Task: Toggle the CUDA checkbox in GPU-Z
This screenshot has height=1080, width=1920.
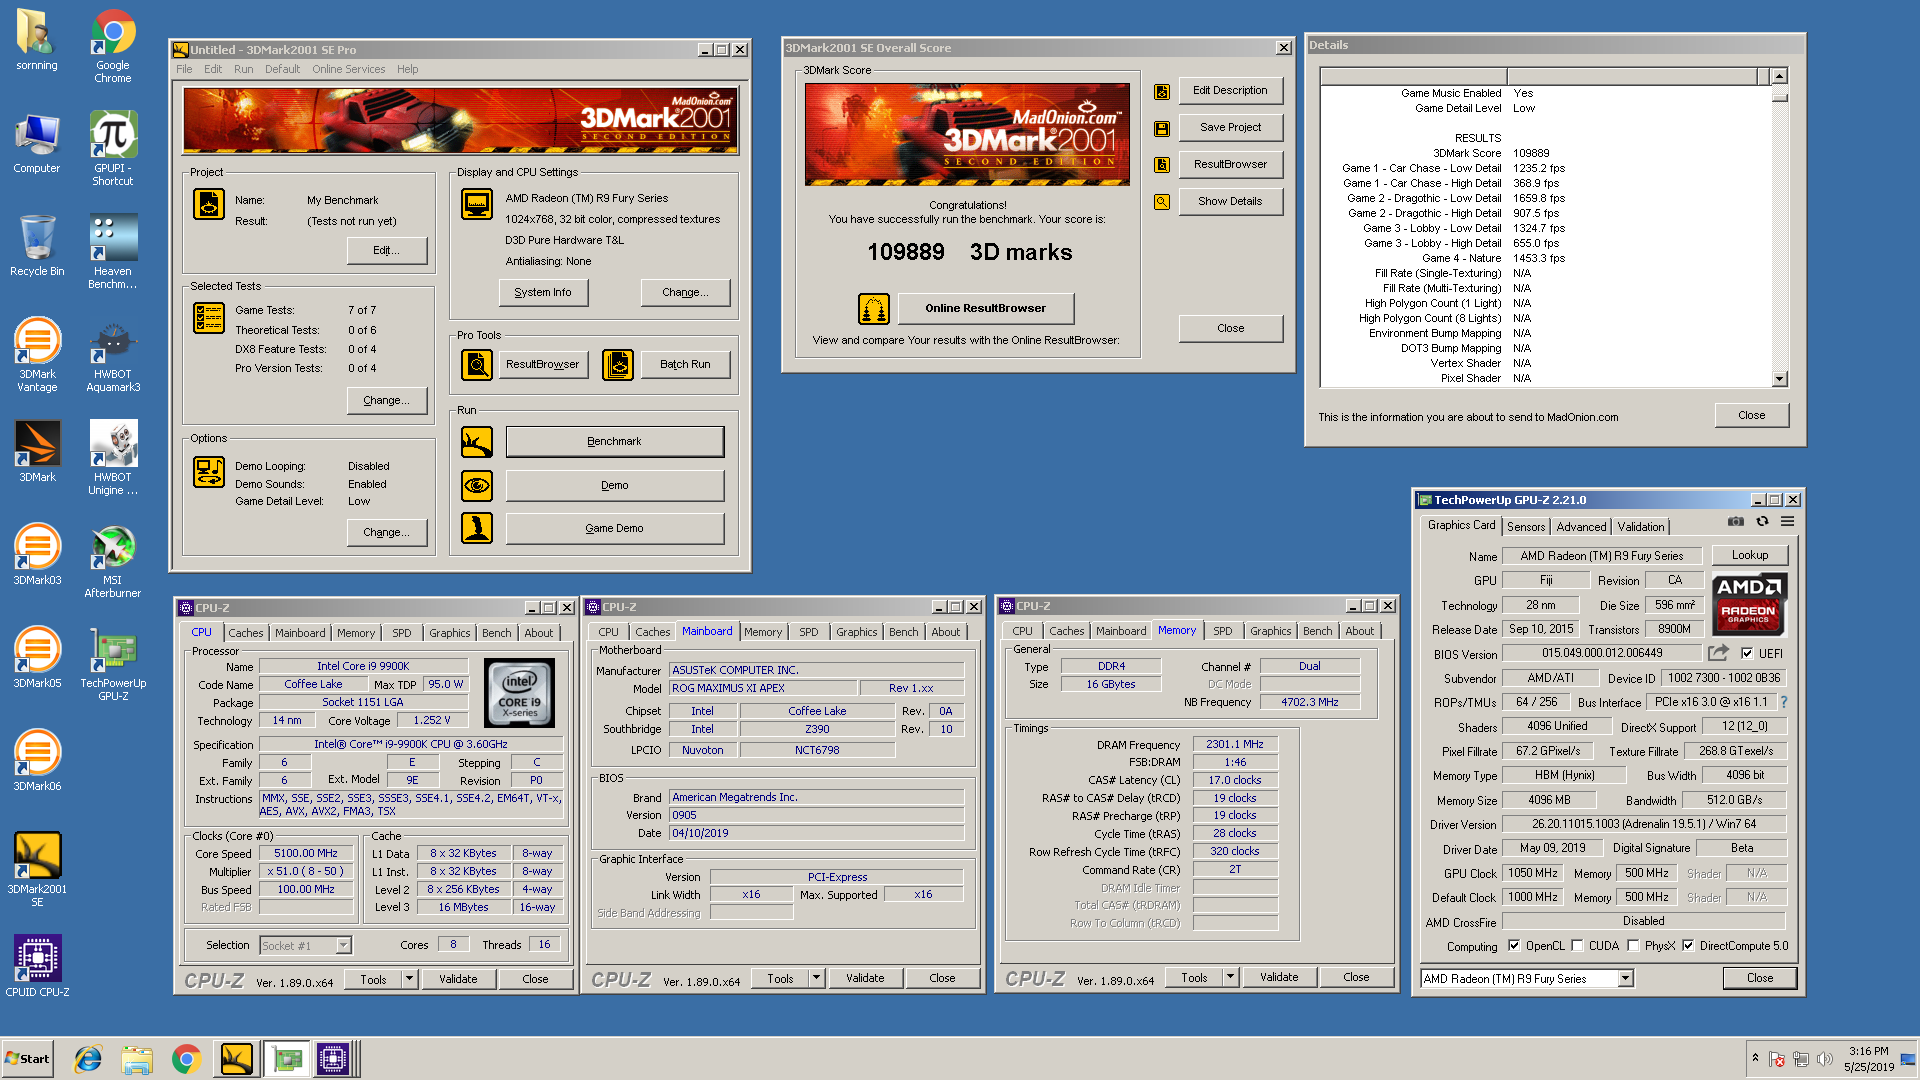Action: [1577, 946]
